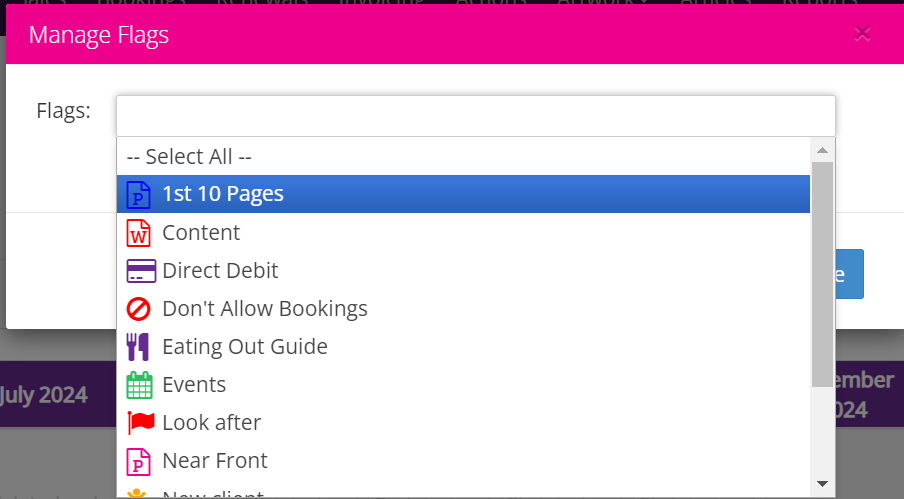Select the 1st 10 Pages flag option
Viewport: 904px width, 499px height.
click(463, 194)
